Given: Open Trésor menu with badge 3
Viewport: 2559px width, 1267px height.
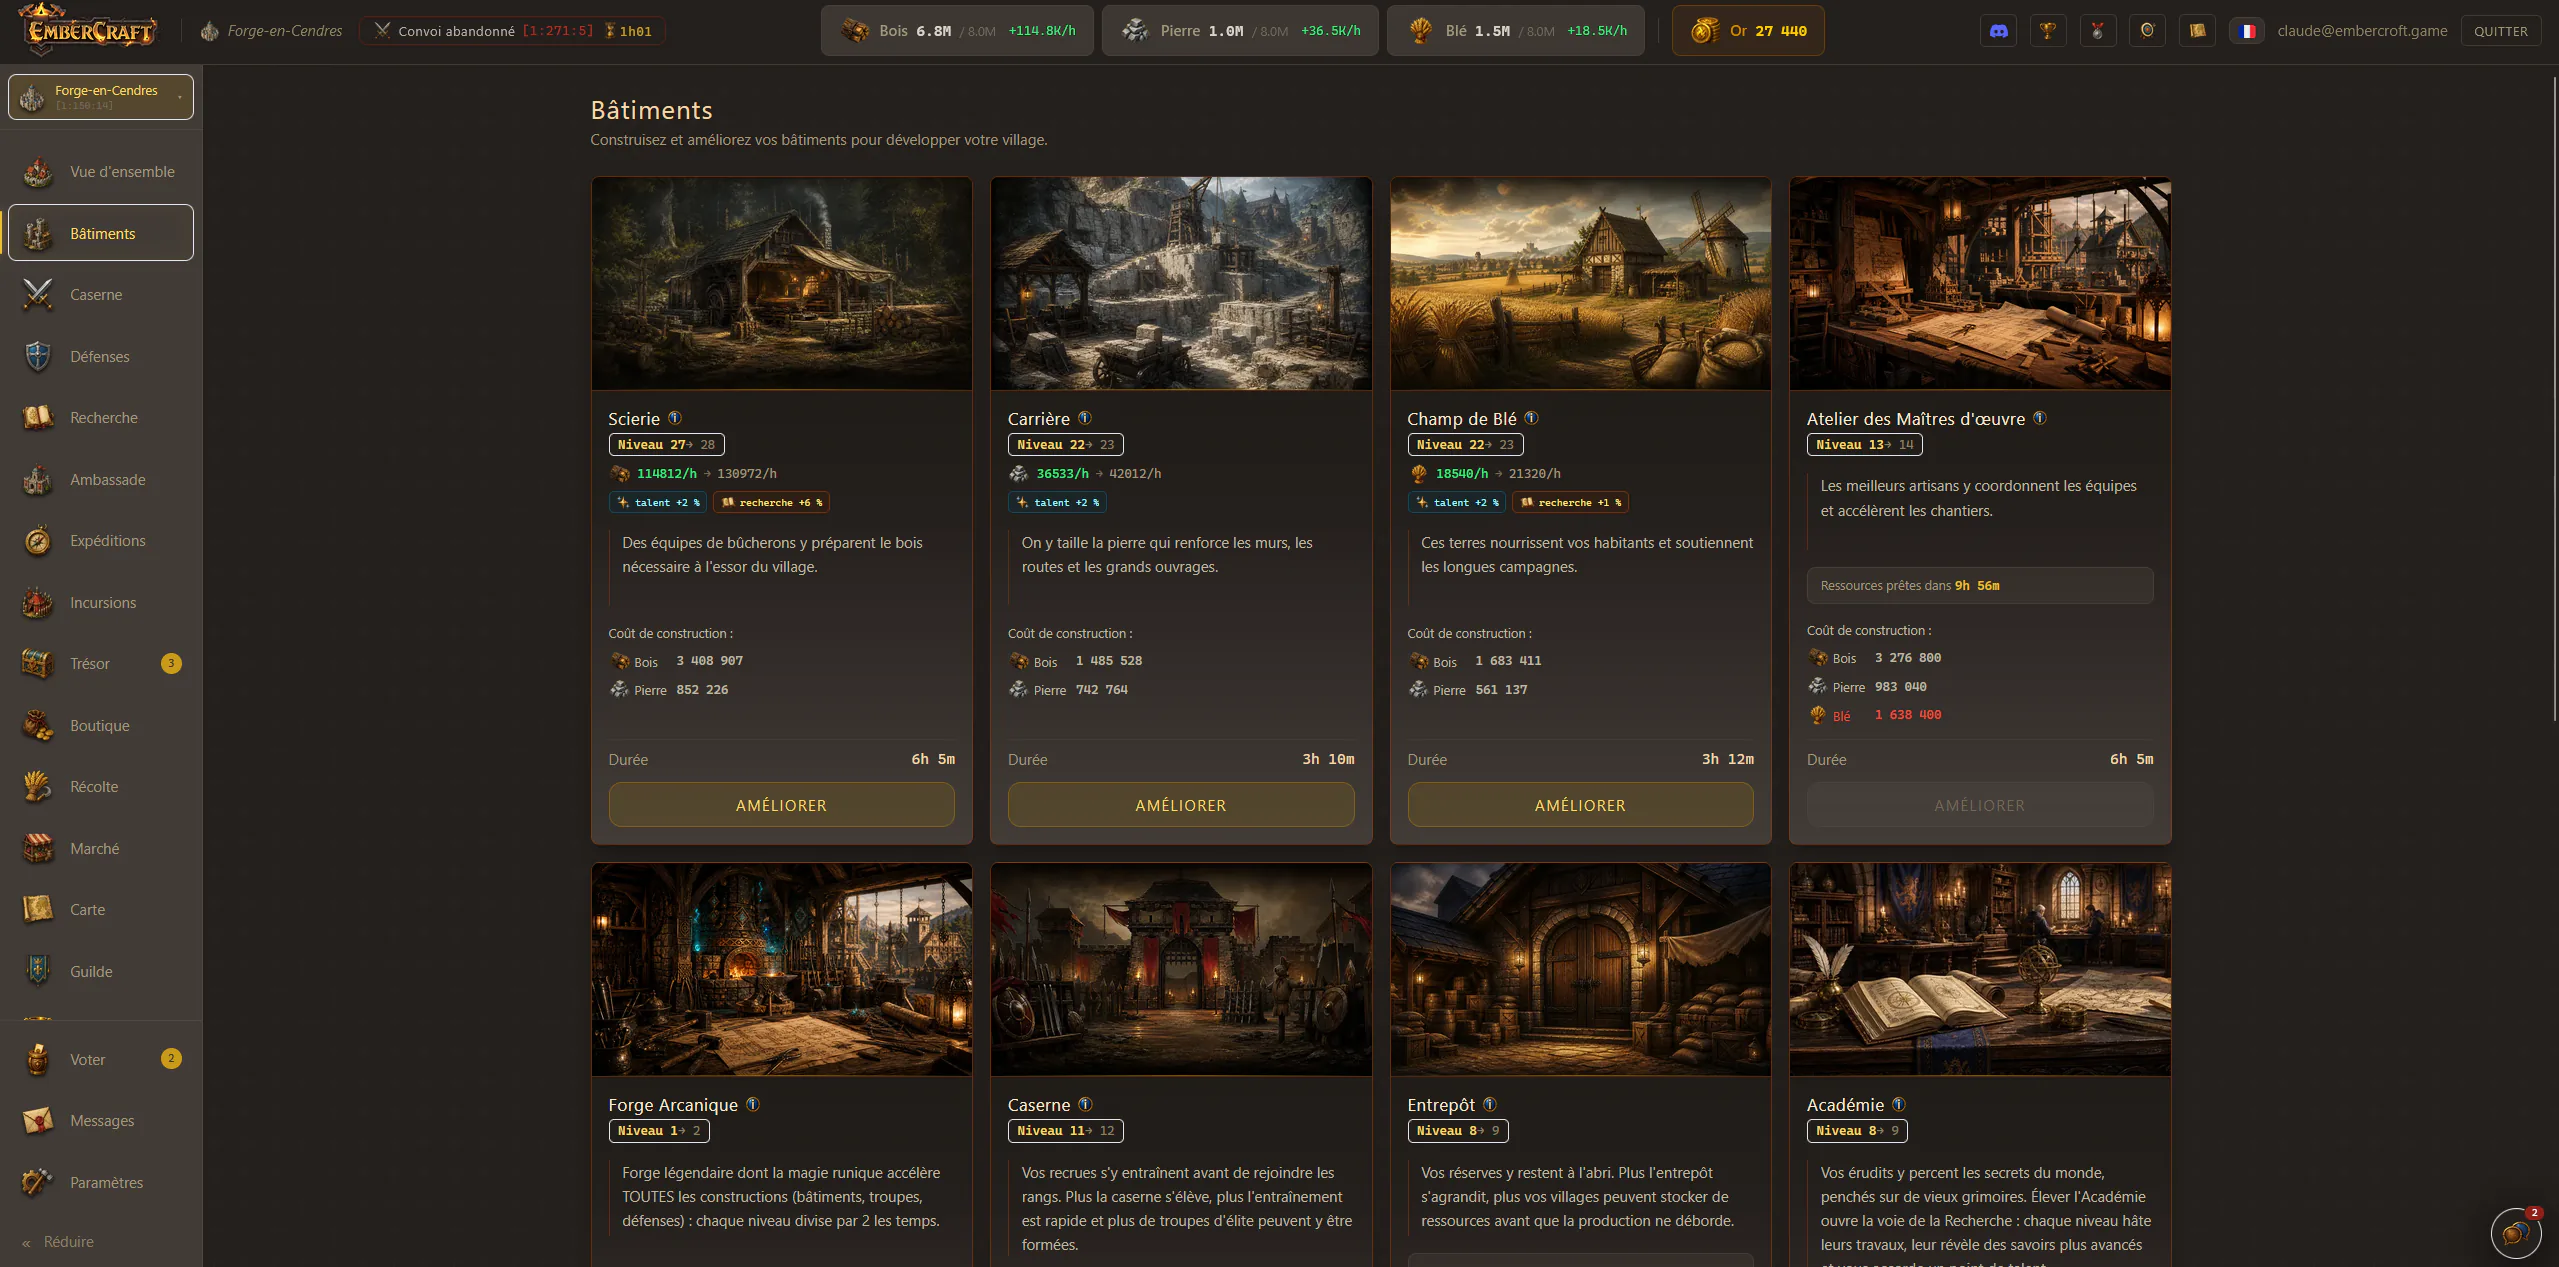Looking at the screenshot, I should [x=101, y=664].
